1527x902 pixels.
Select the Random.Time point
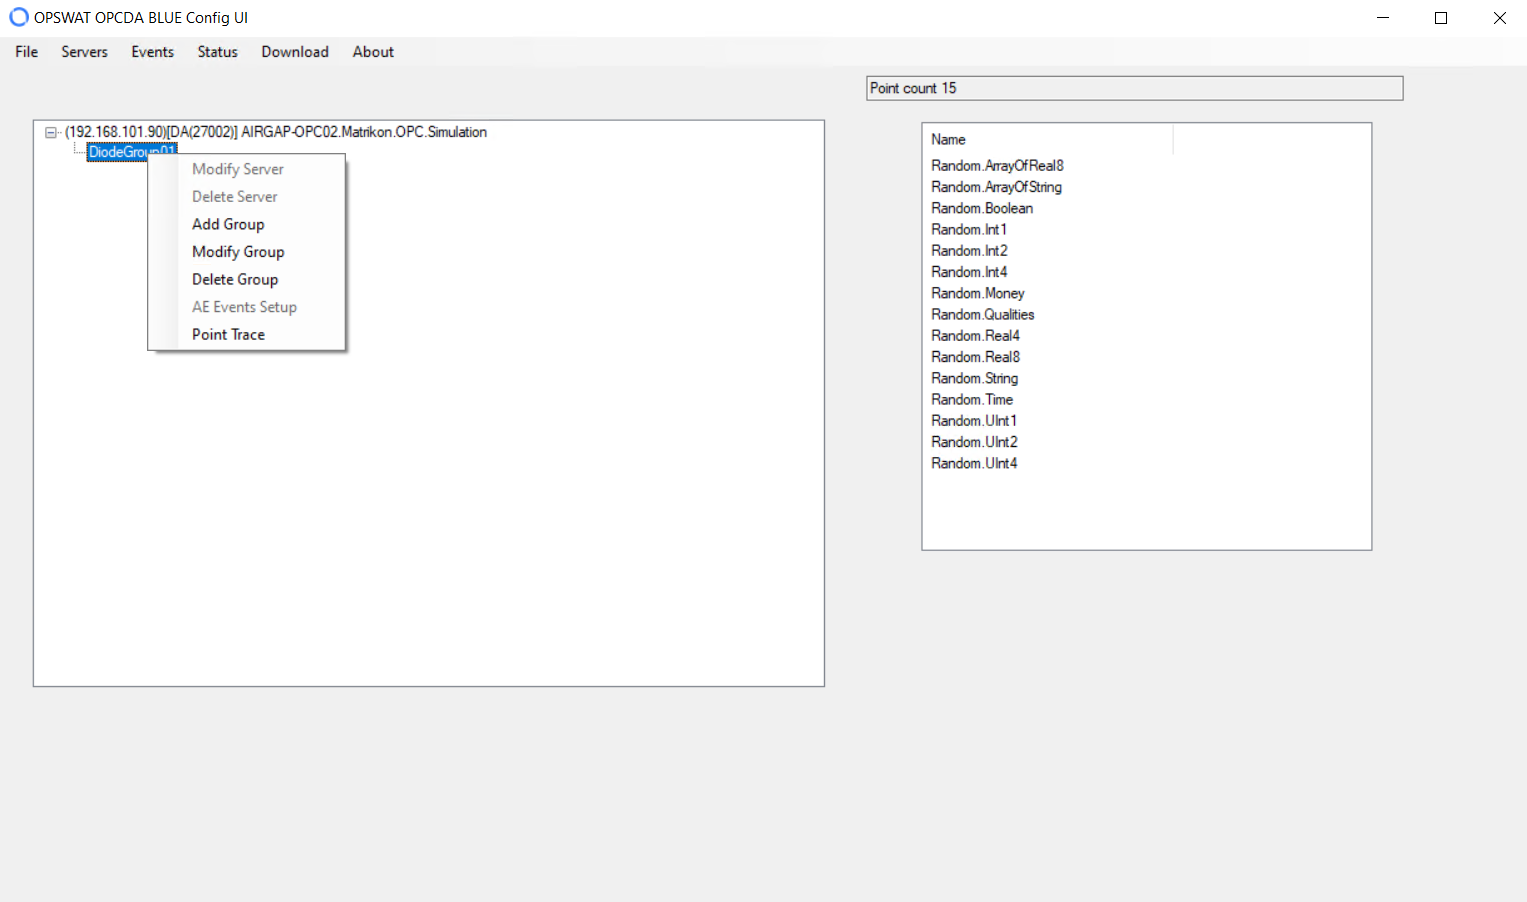(x=972, y=400)
